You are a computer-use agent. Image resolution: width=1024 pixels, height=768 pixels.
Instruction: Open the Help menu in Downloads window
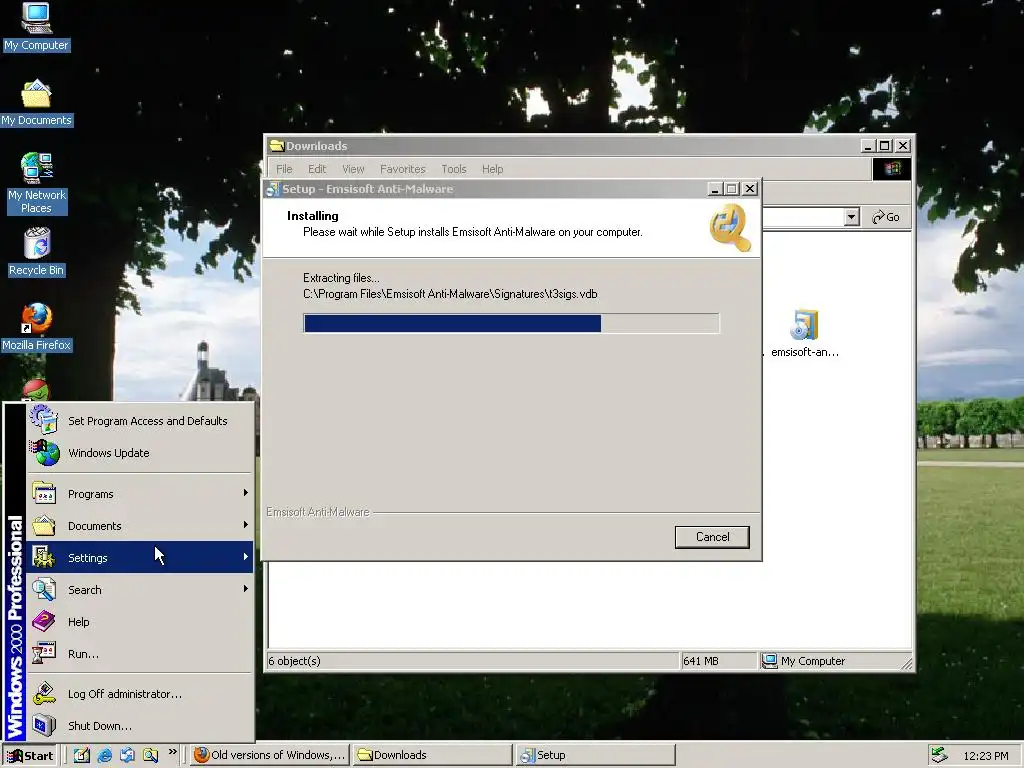point(492,169)
